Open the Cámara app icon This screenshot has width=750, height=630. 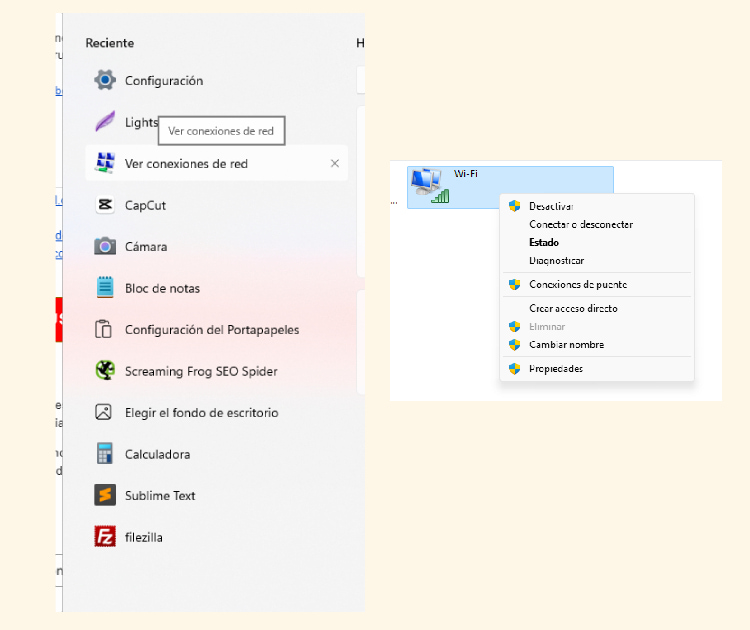coord(105,246)
